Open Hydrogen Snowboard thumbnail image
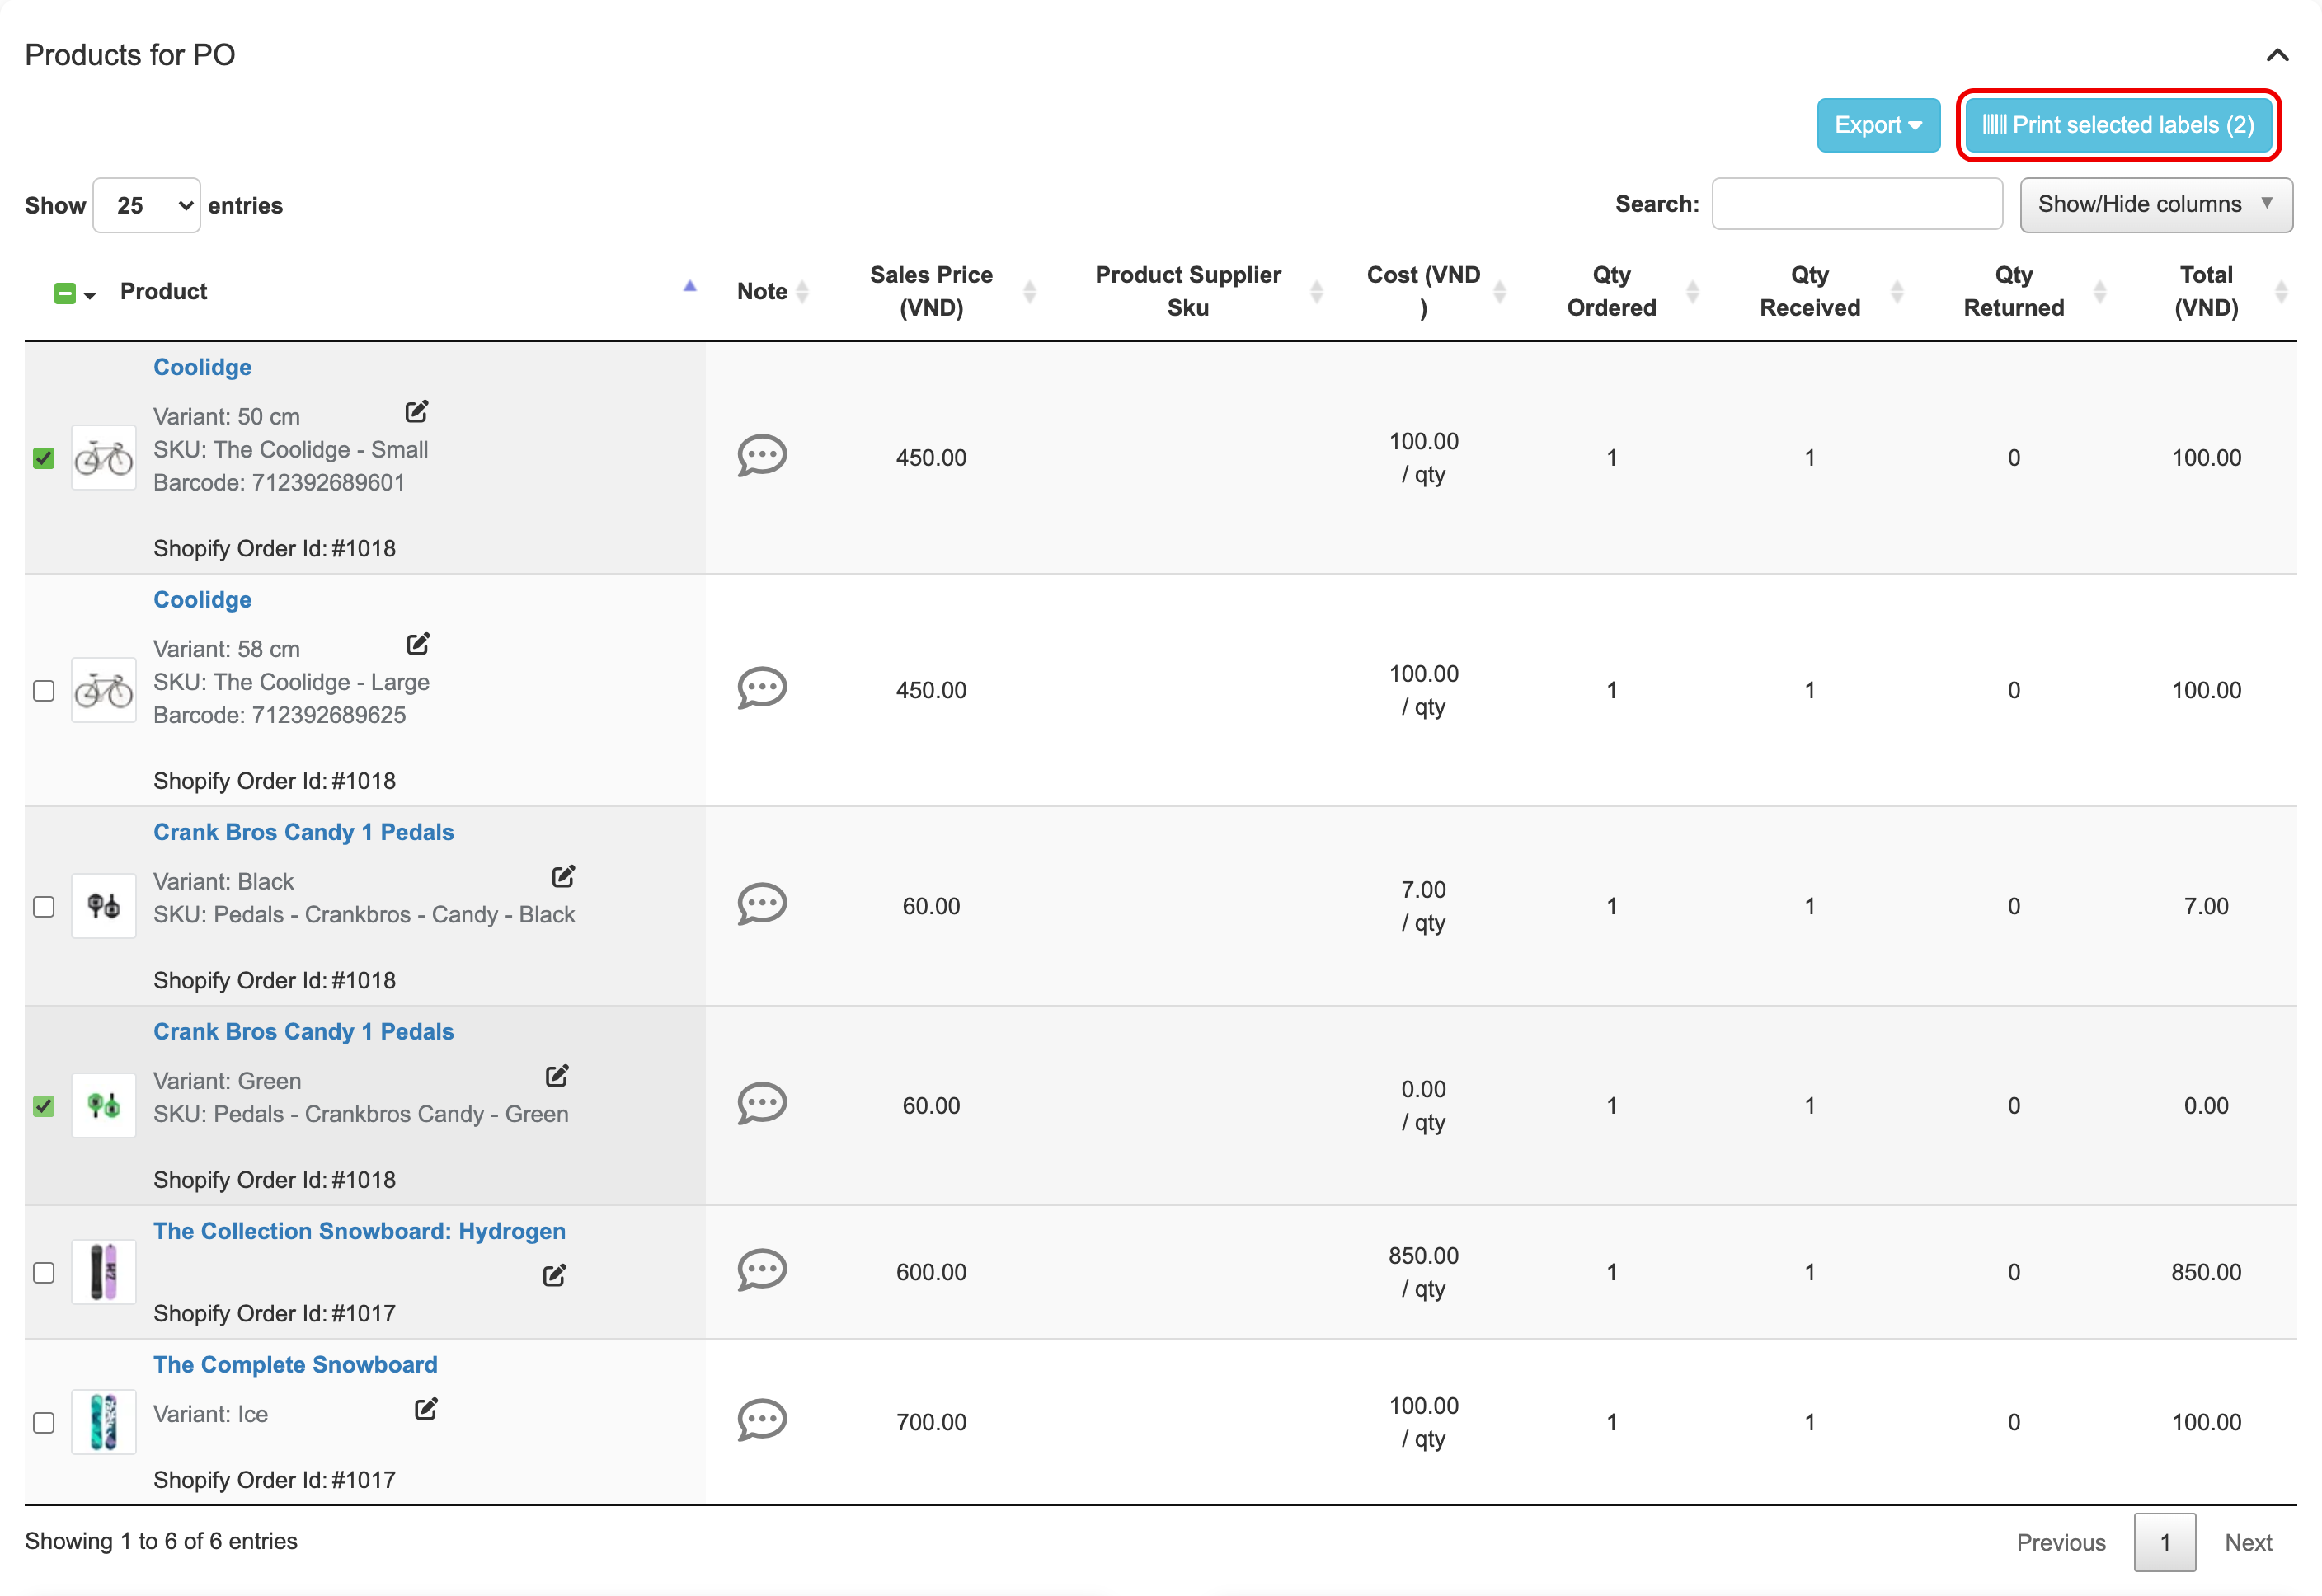 pyautogui.click(x=103, y=1272)
